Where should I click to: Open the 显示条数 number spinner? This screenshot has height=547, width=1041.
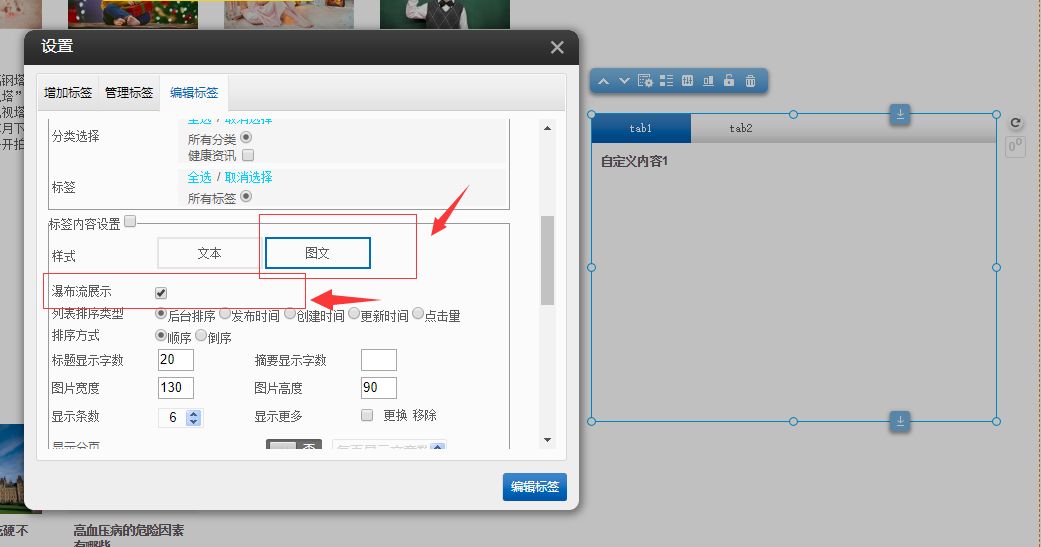[x=194, y=417]
